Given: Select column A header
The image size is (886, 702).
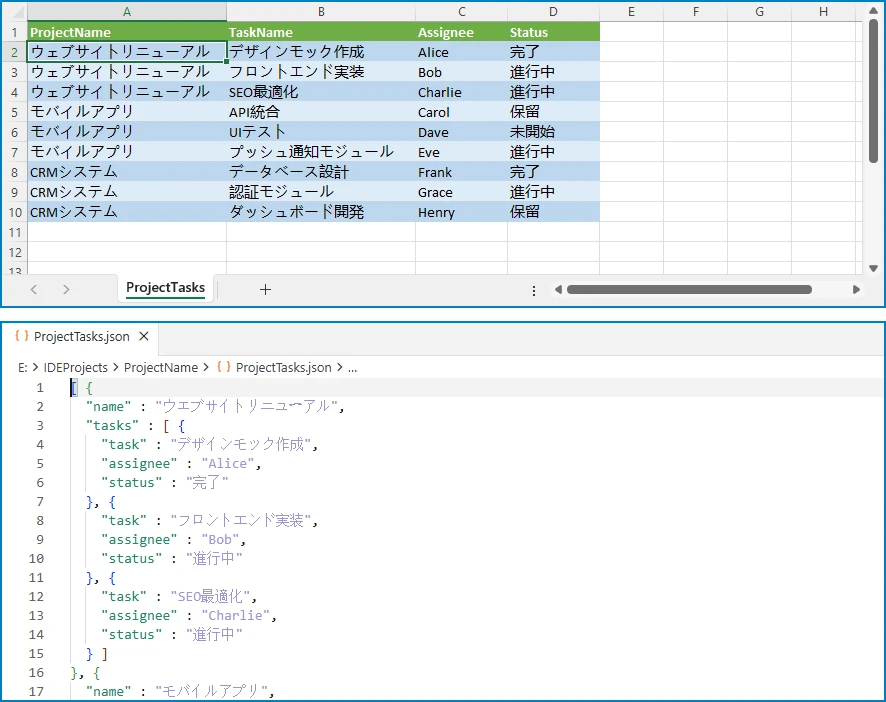Looking at the screenshot, I should pos(127,12).
